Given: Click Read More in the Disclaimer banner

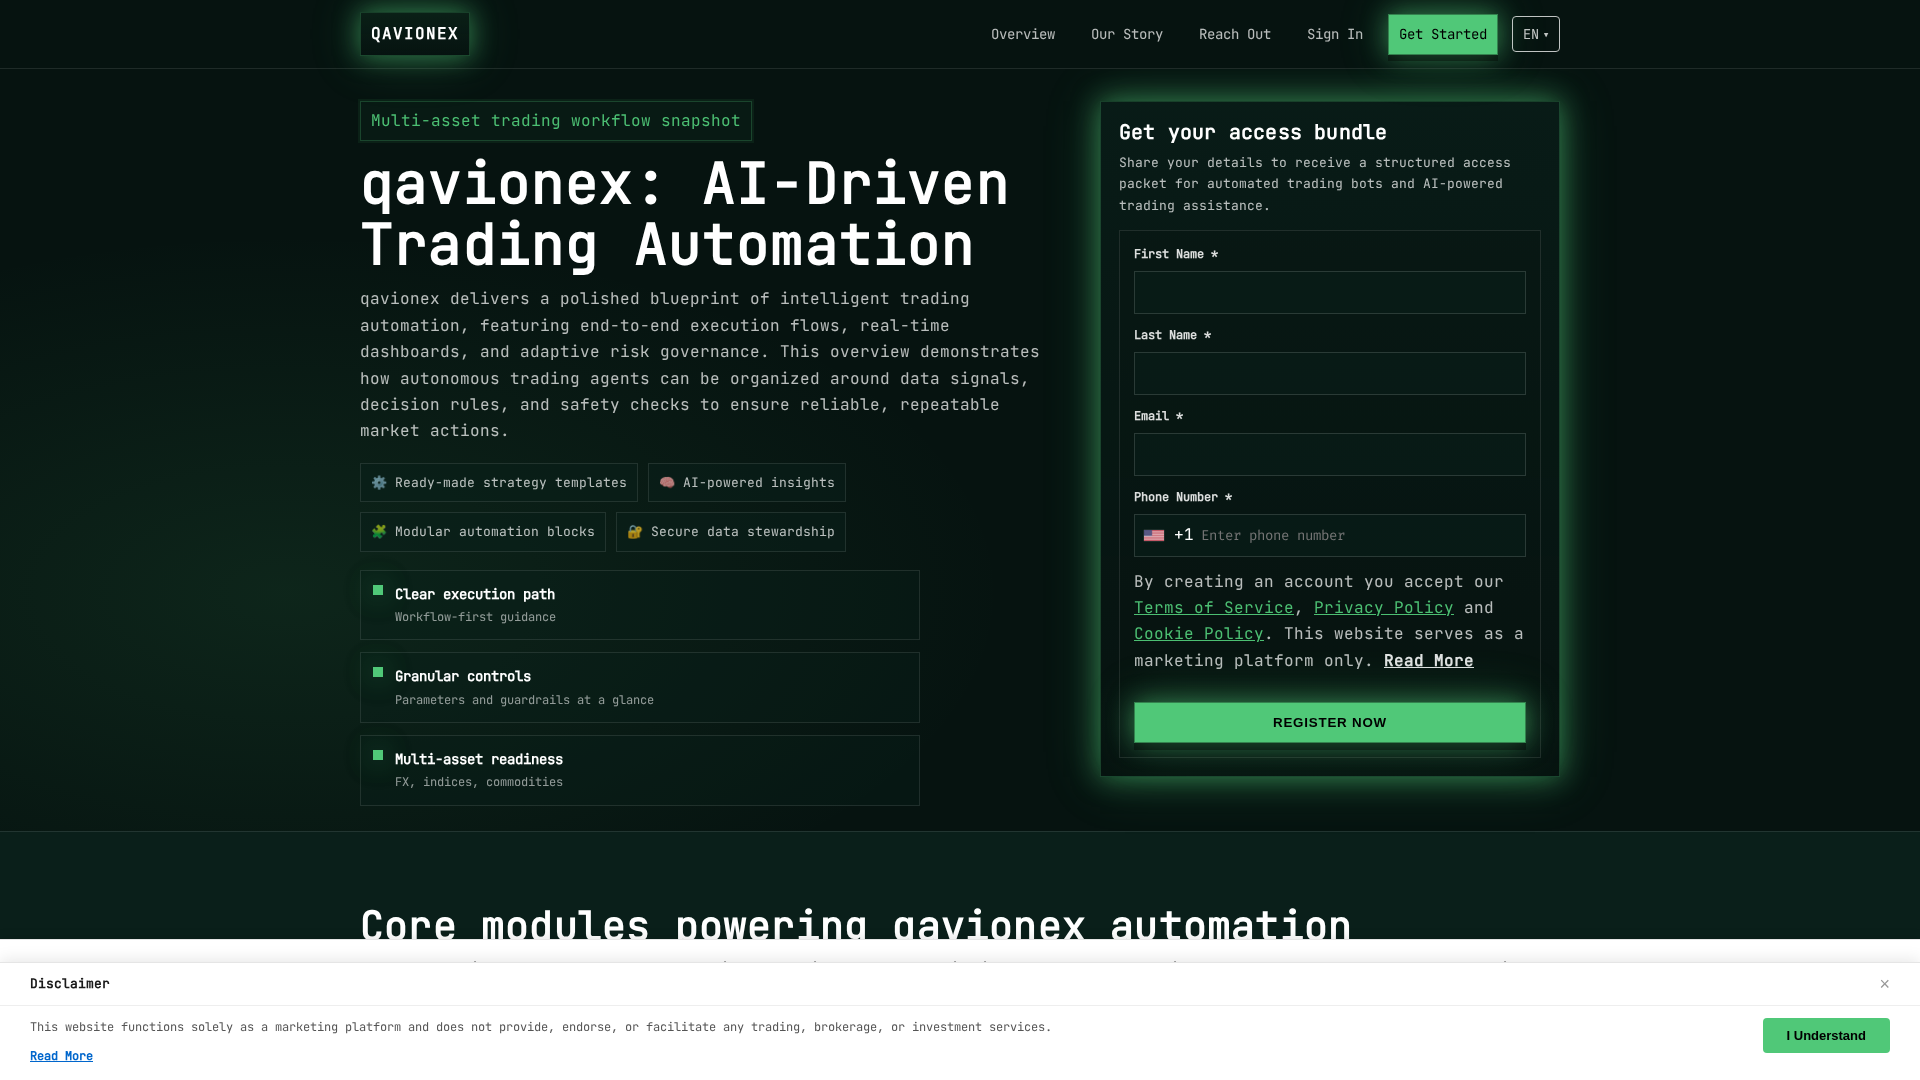Looking at the screenshot, I should (62, 1056).
